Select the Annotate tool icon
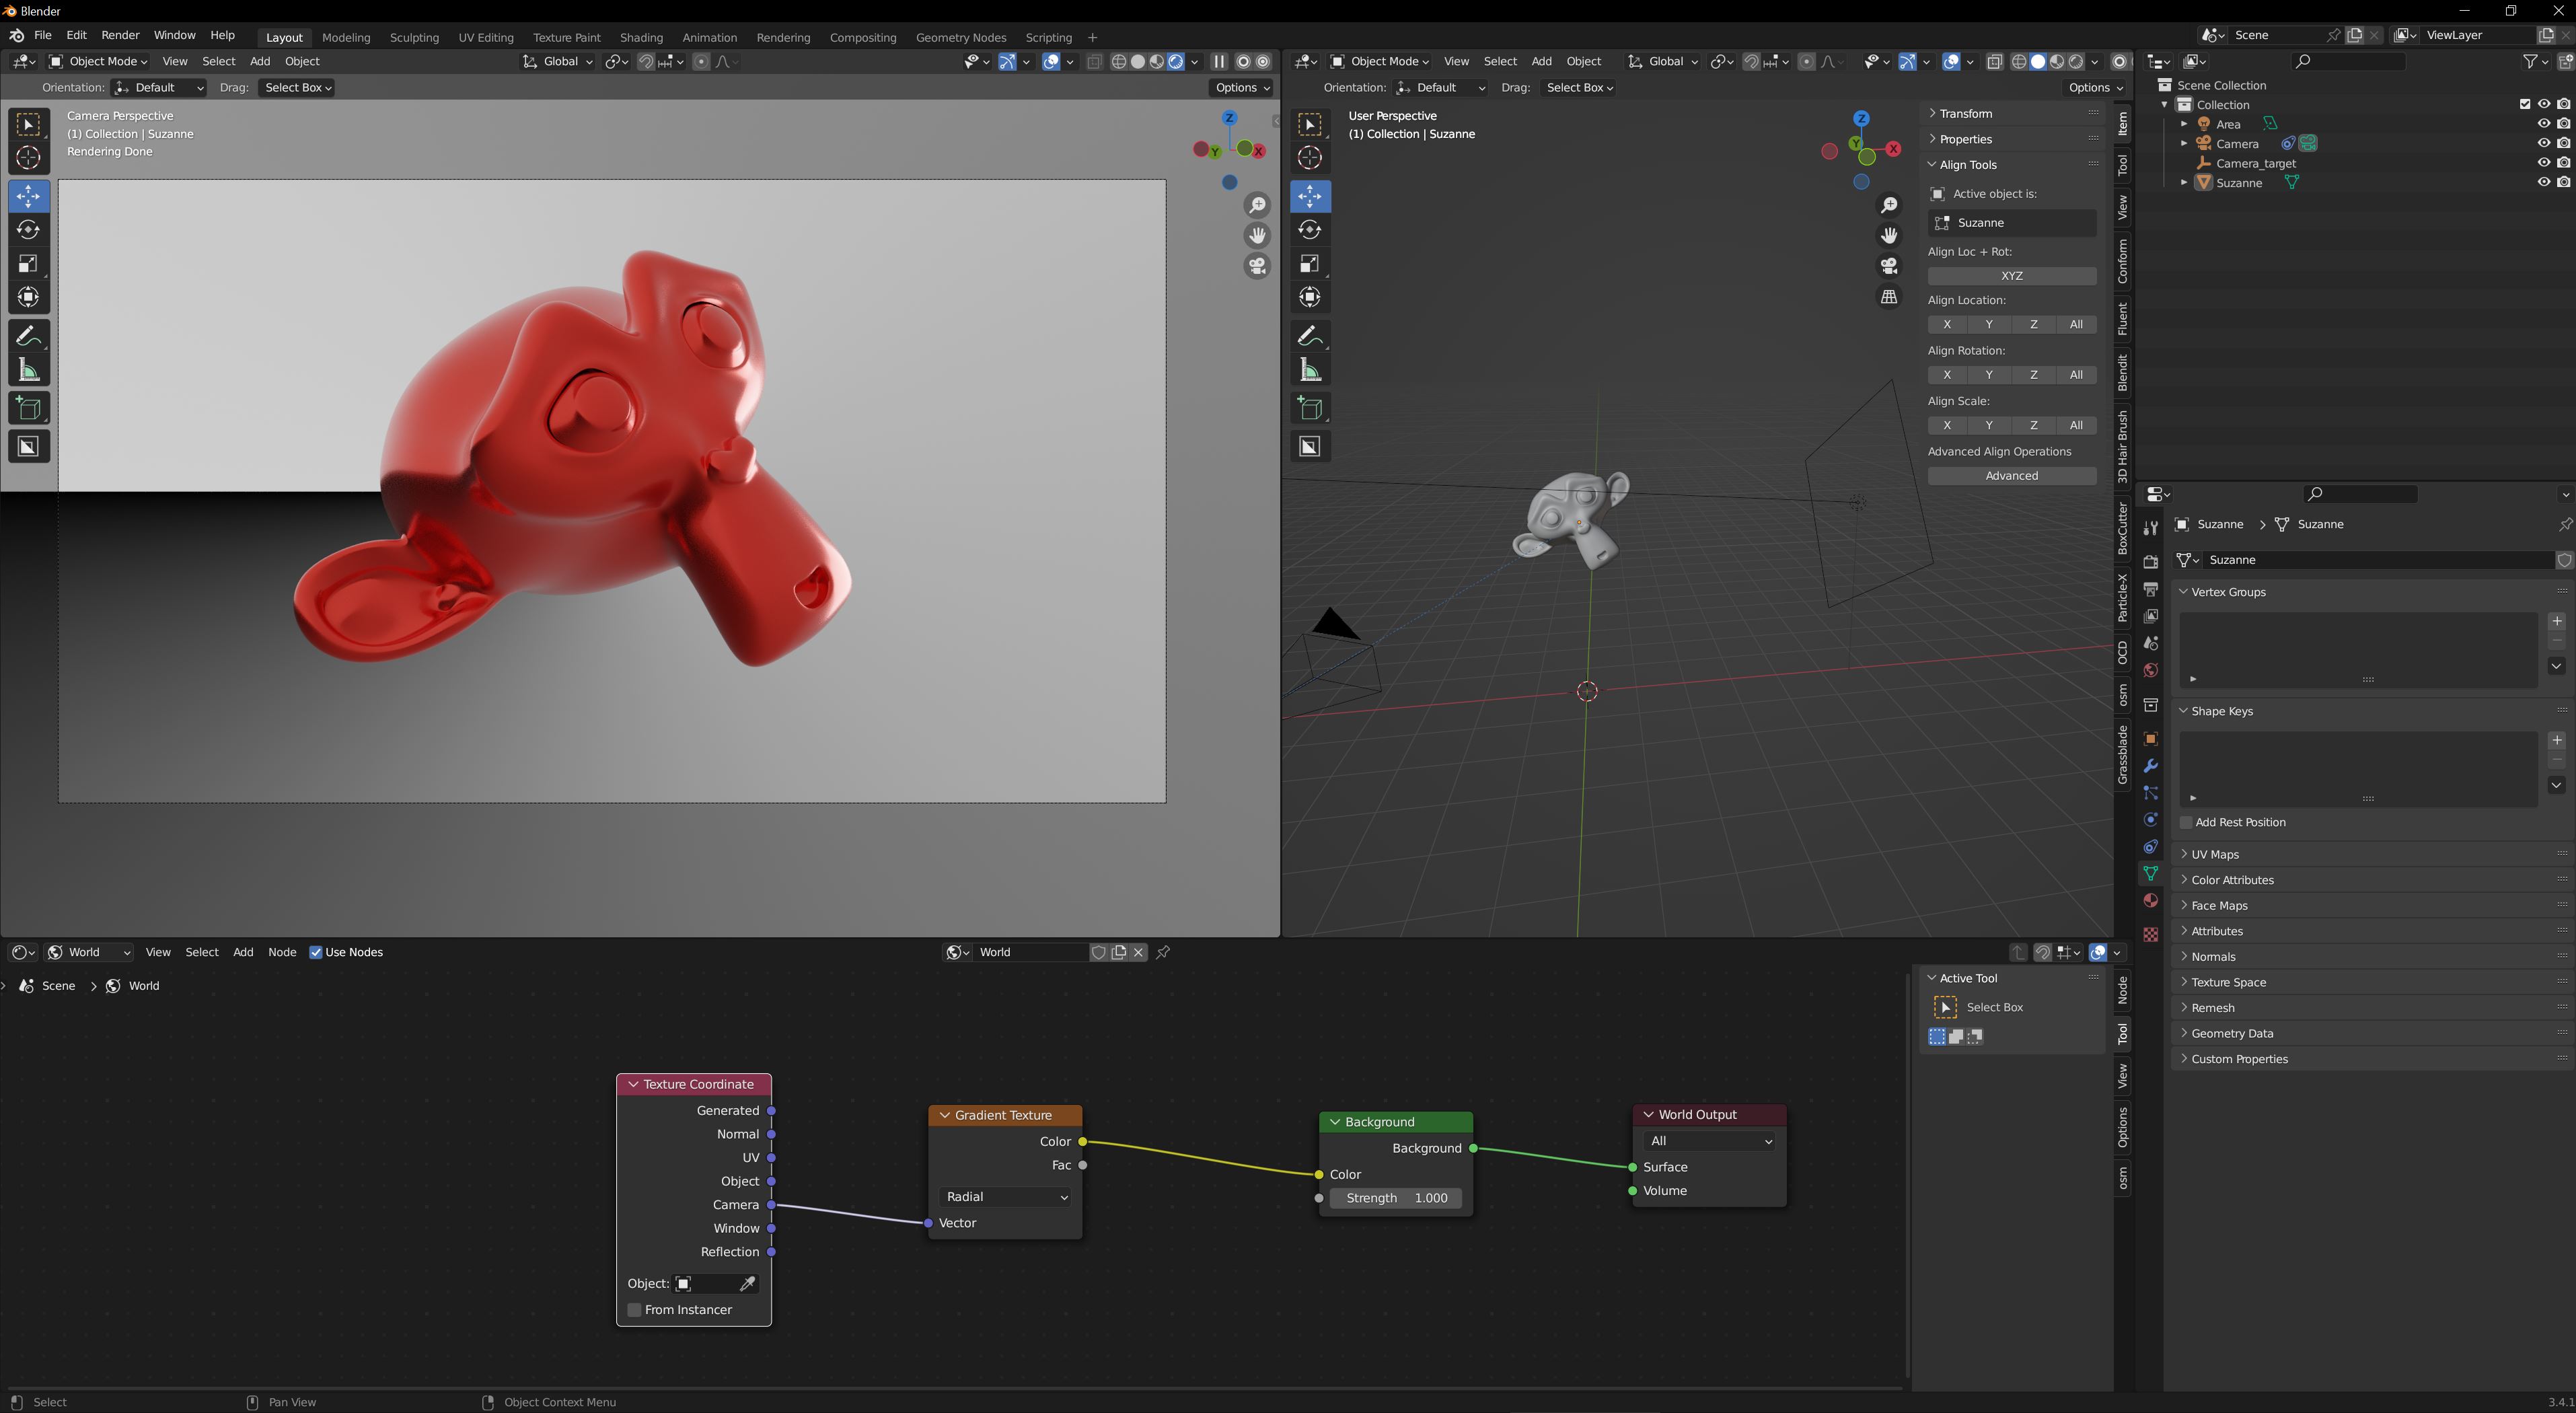Screen dimensions: 2576x1413 click(26, 334)
